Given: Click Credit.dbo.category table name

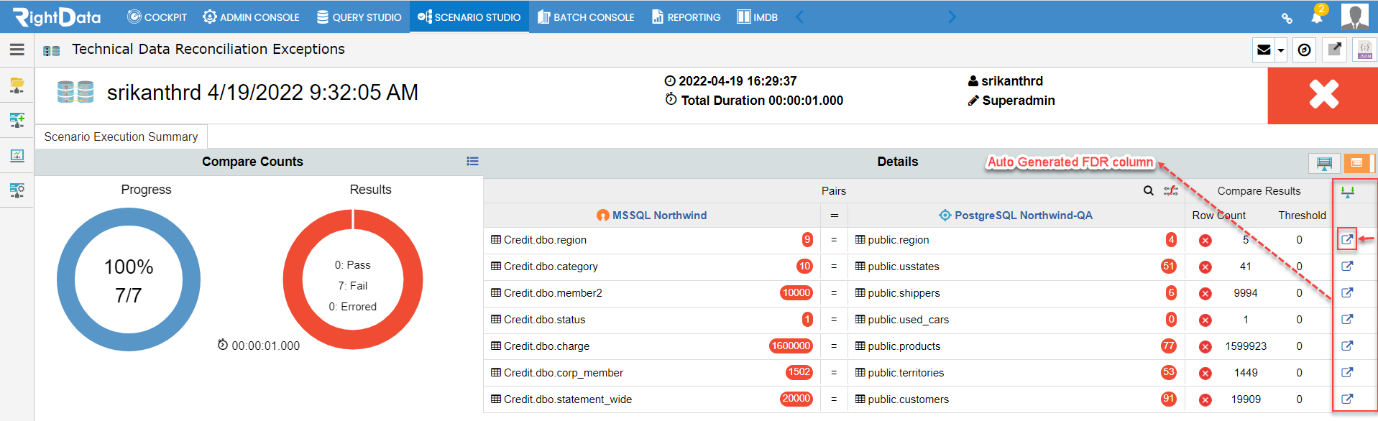Looking at the screenshot, I should tap(552, 266).
